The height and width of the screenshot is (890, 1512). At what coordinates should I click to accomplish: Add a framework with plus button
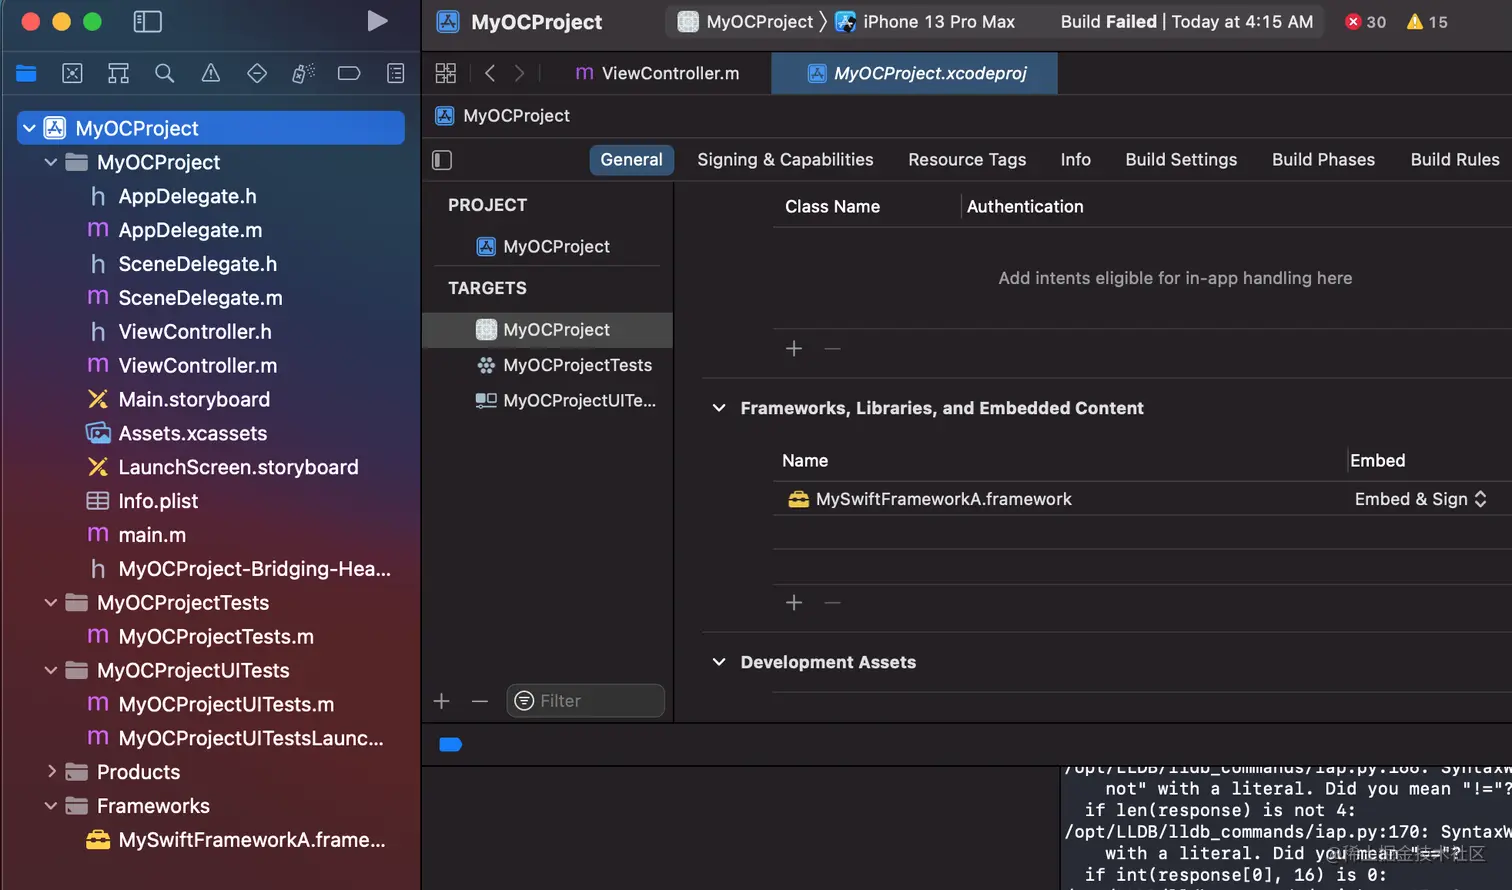[794, 602]
